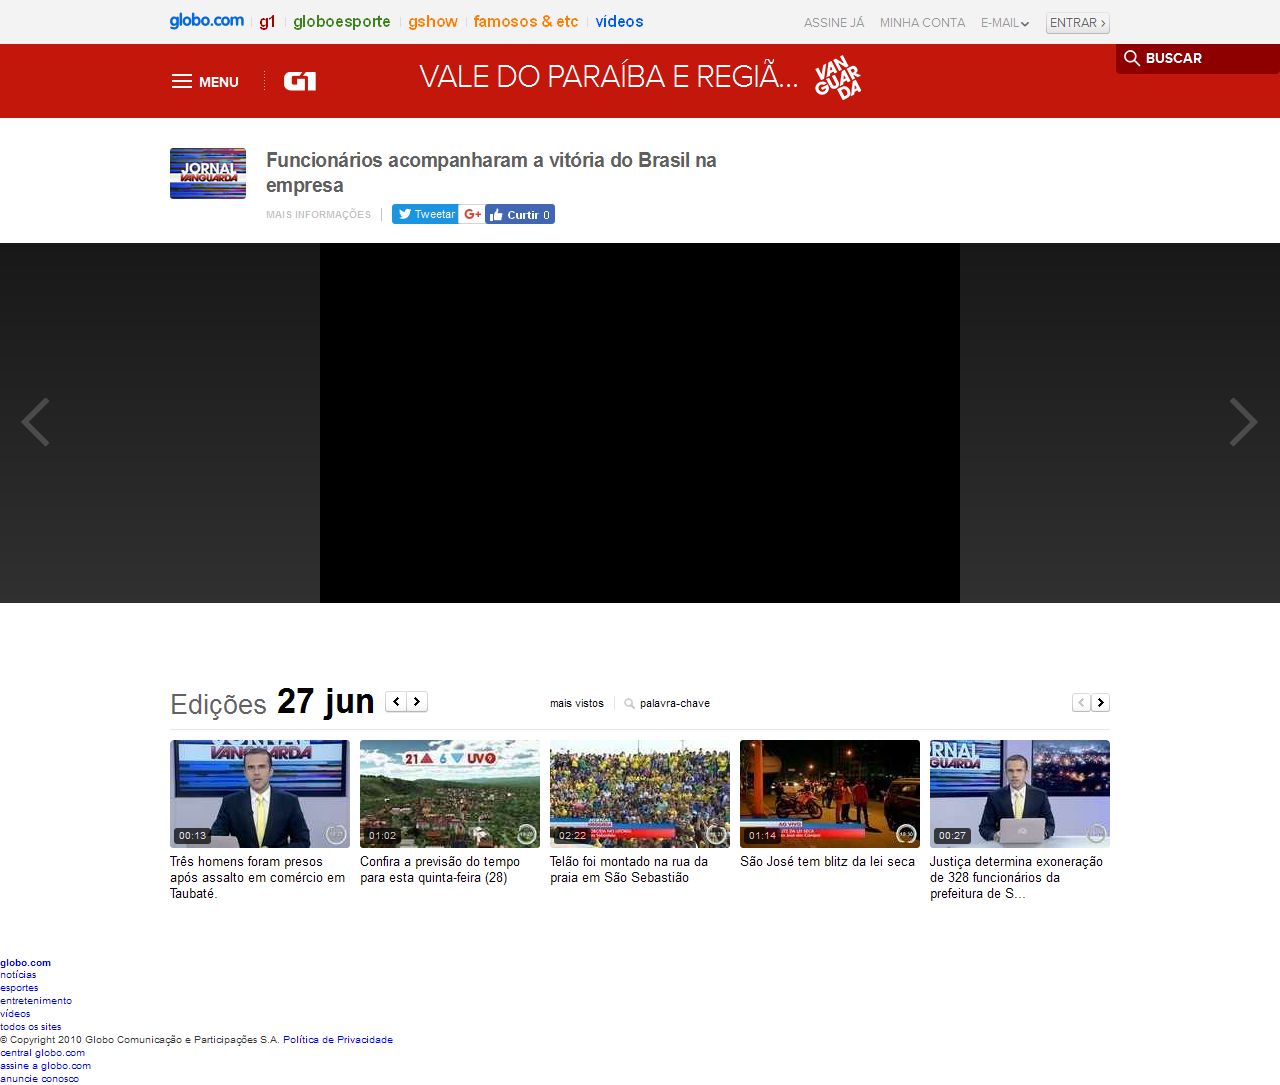Go to next video with right arrow

pyautogui.click(x=1242, y=422)
